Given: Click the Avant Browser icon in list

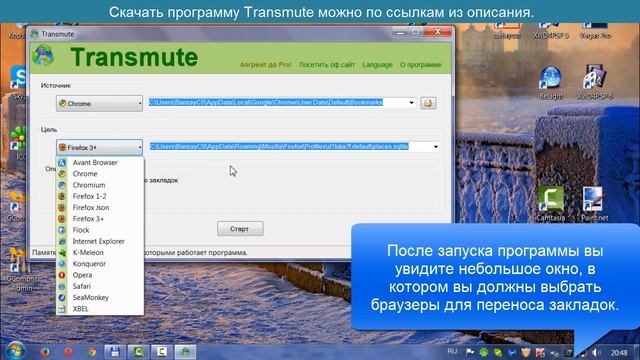Looking at the screenshot, I should (62, 162).
